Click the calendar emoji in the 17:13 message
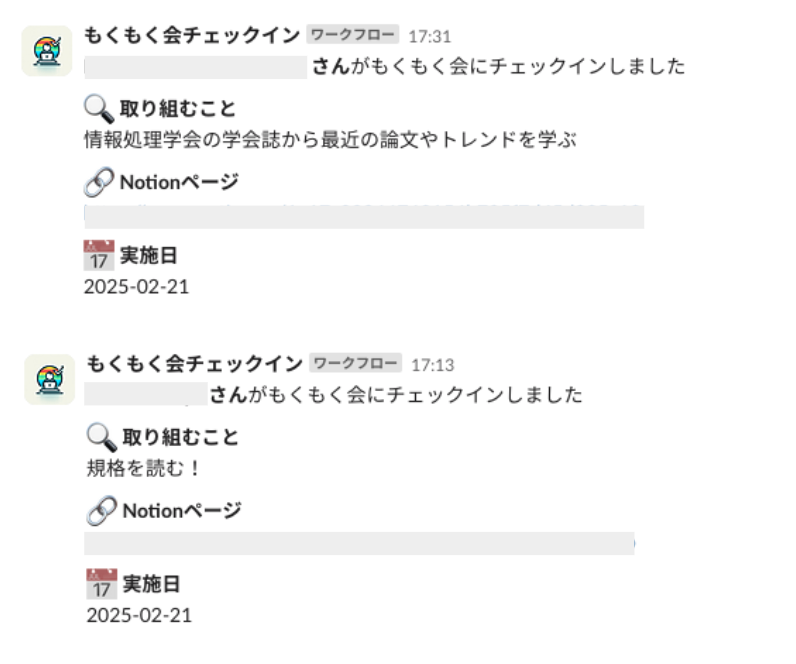 pyautogui.click(x=102, y=584)
